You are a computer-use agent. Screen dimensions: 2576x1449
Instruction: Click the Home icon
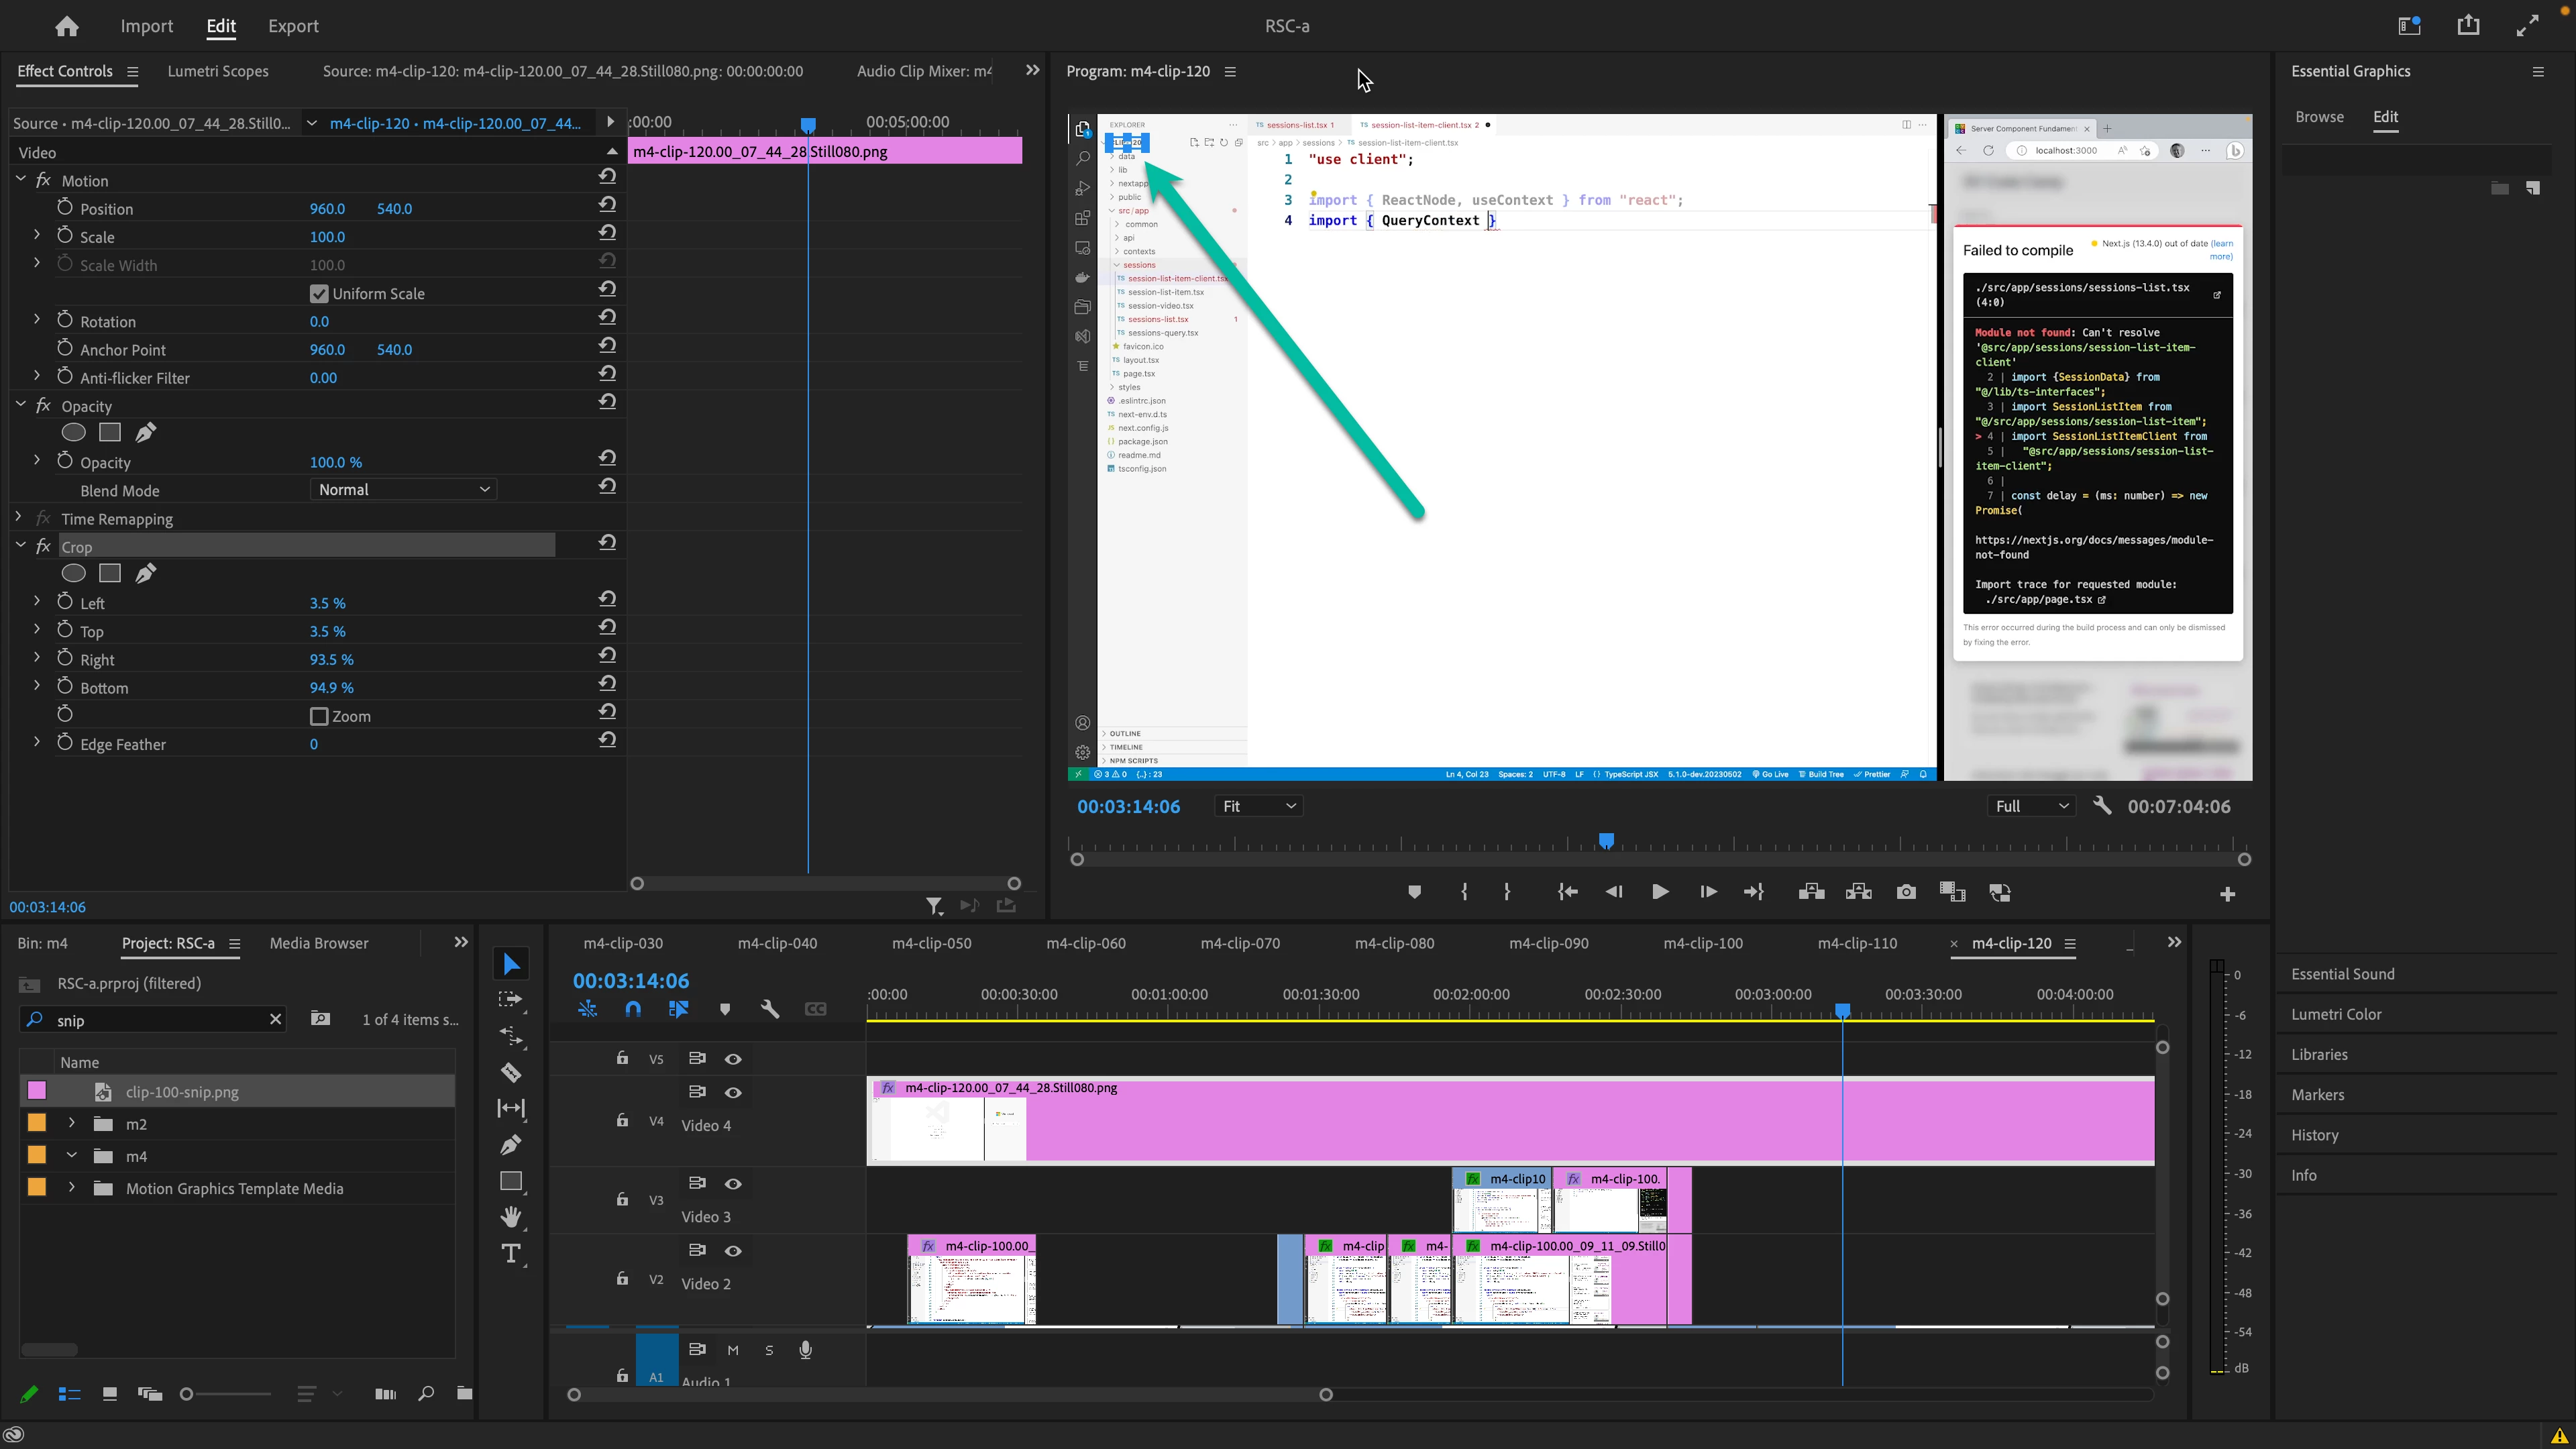pyautogui.click(x=67, y=26)
